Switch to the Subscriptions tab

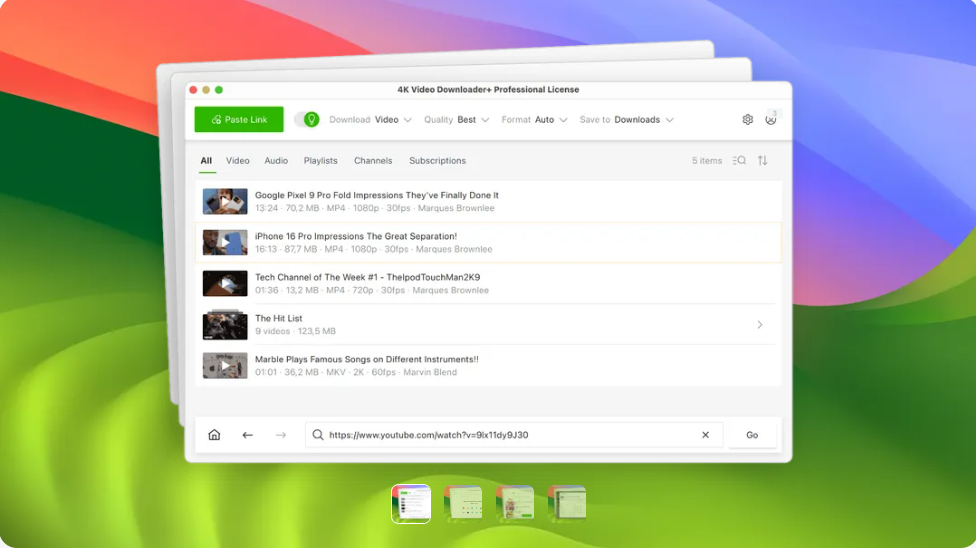coord(438,161)
